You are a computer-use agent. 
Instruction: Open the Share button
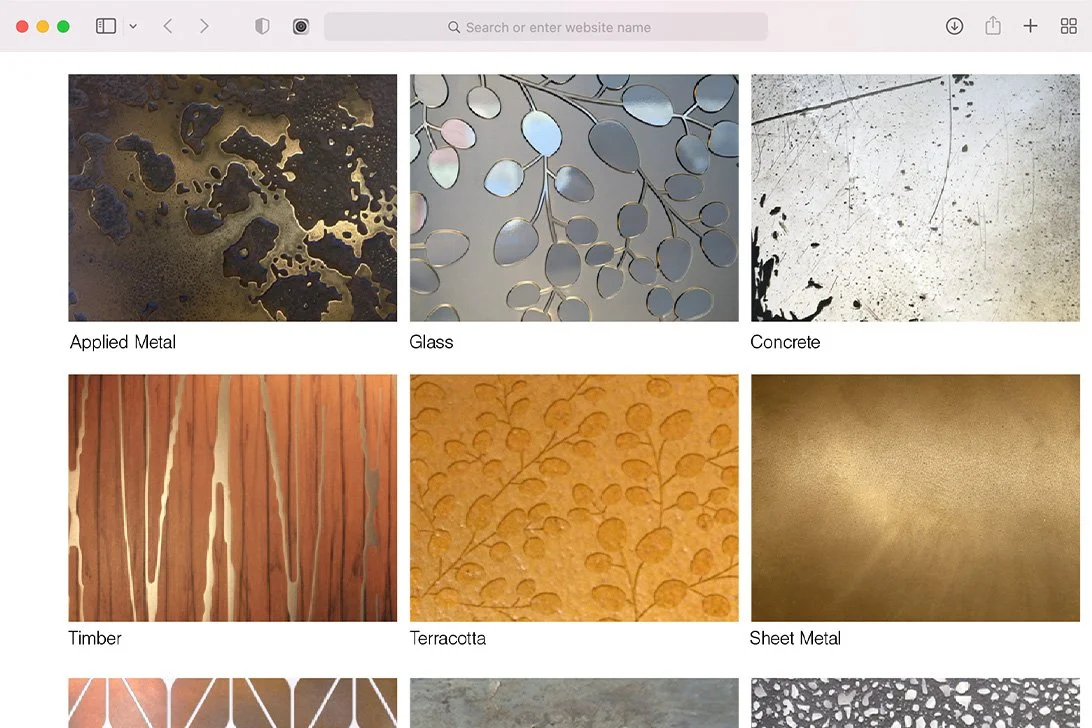point(993,26)
